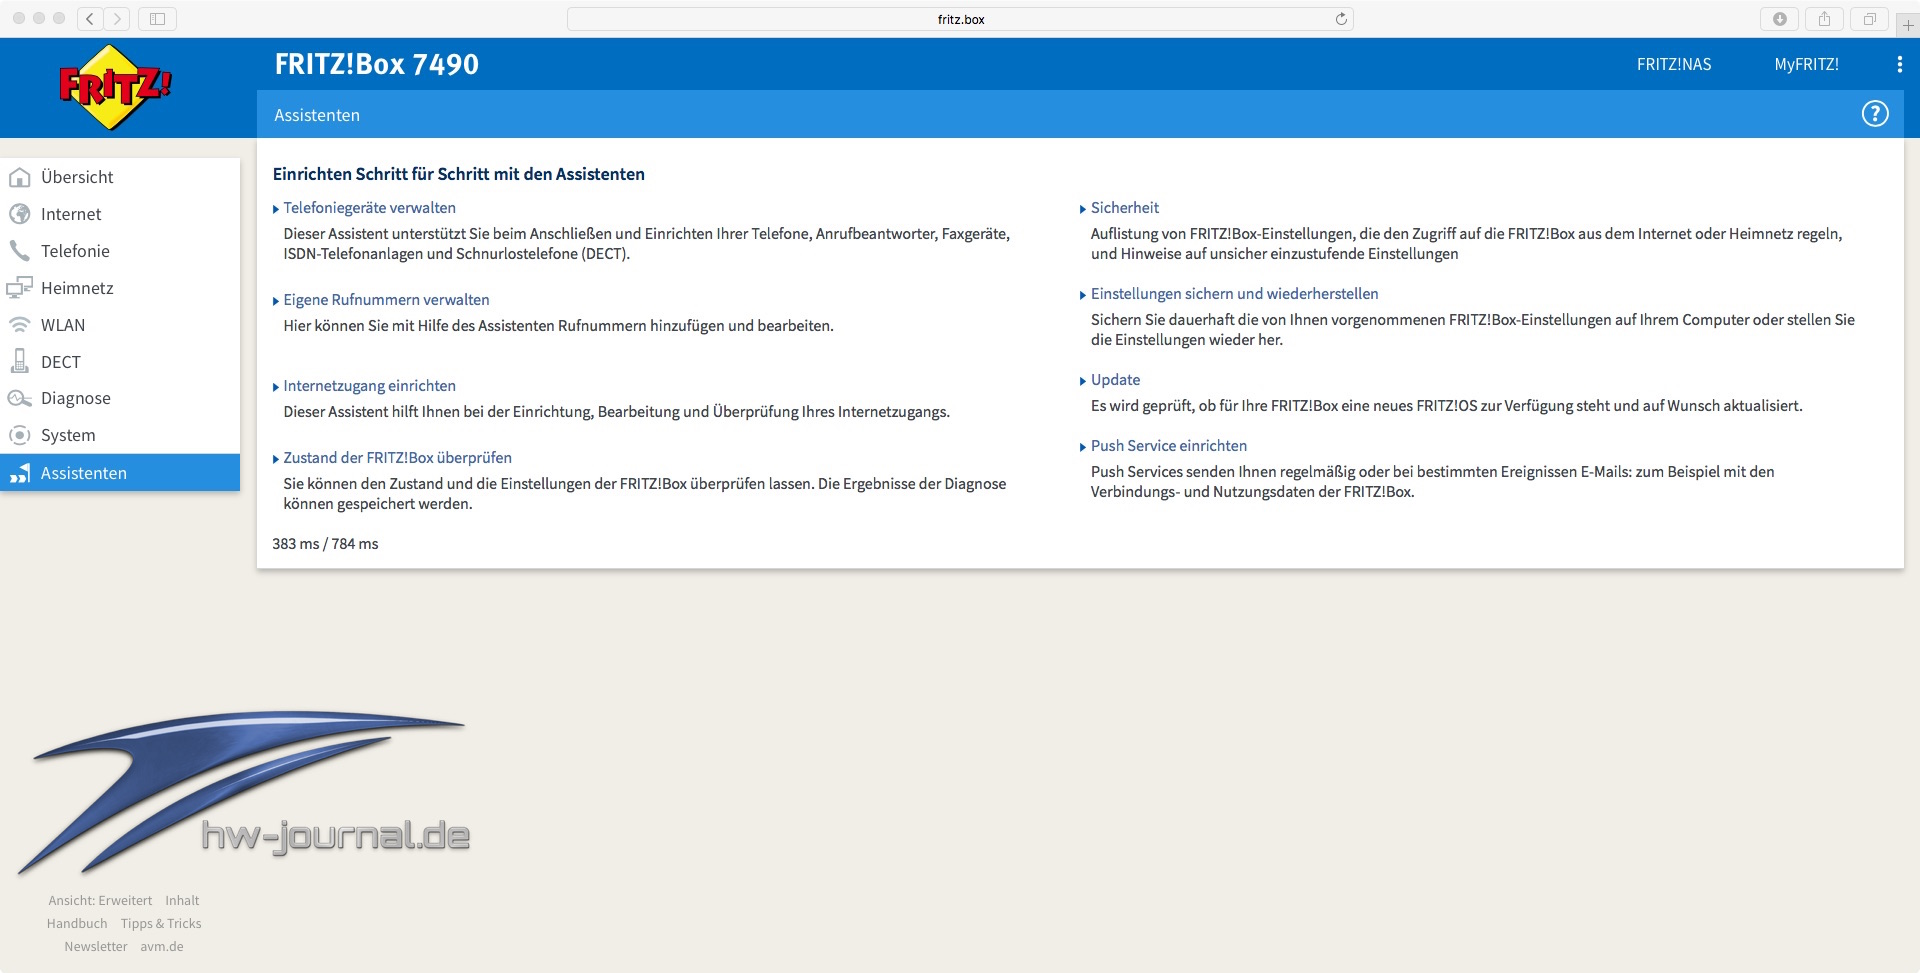Click the Heimnetz network icon
Screen dimensions: 1920x973
point(20,288)
